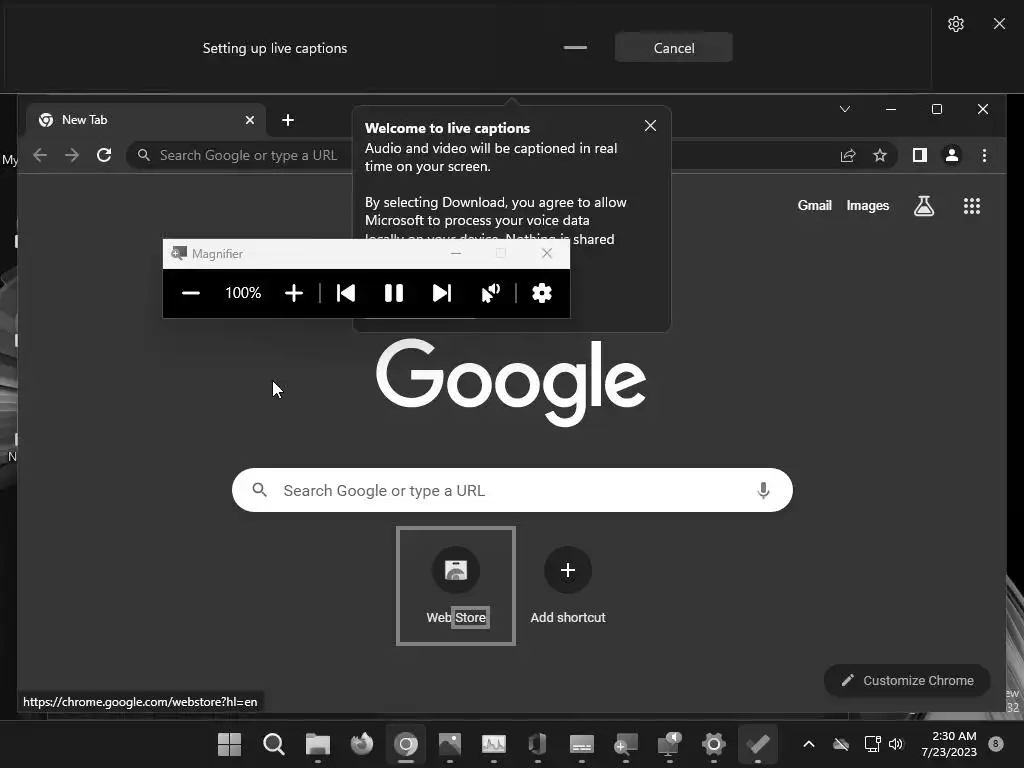Dismiss Welcome to live captions popup
The image size is (1024, 768).
pos(650,125)
